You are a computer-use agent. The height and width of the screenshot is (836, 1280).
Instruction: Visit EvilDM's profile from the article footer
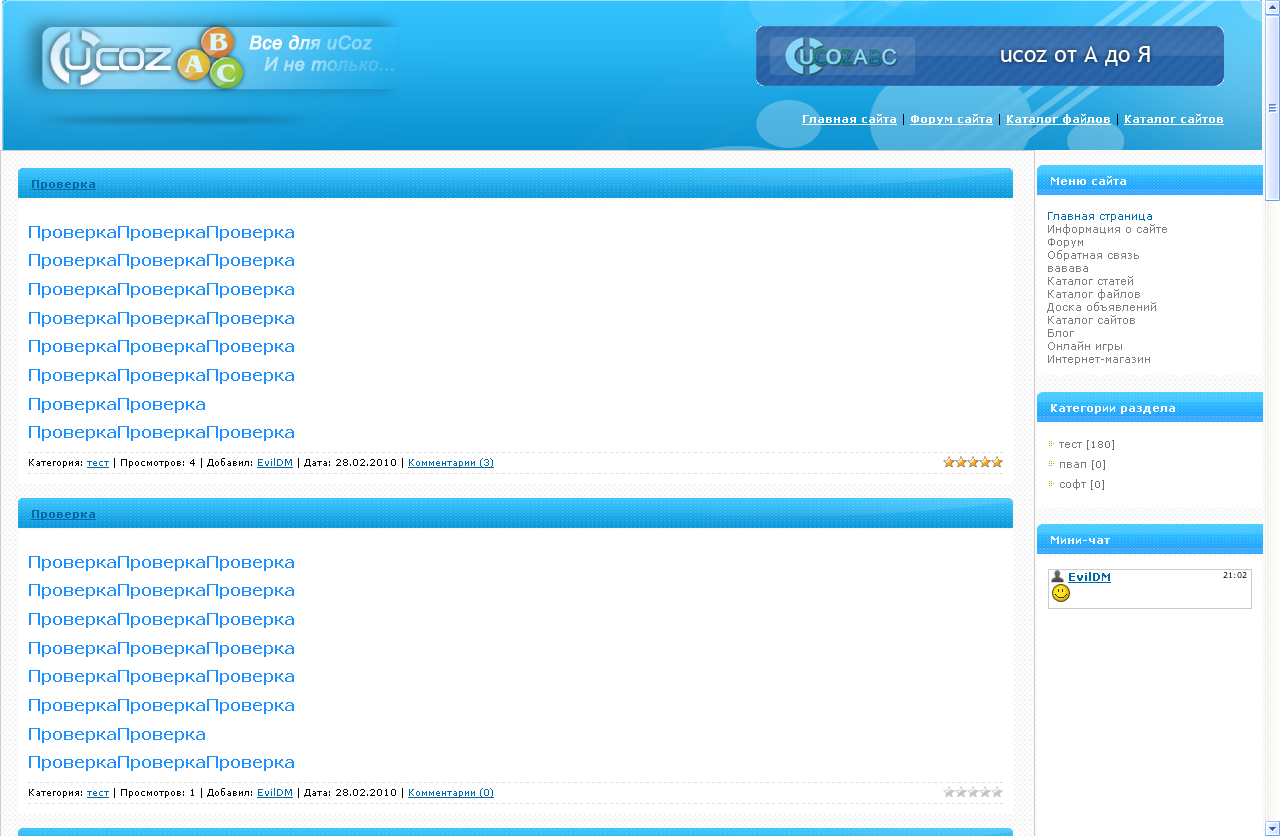point(274,462)
